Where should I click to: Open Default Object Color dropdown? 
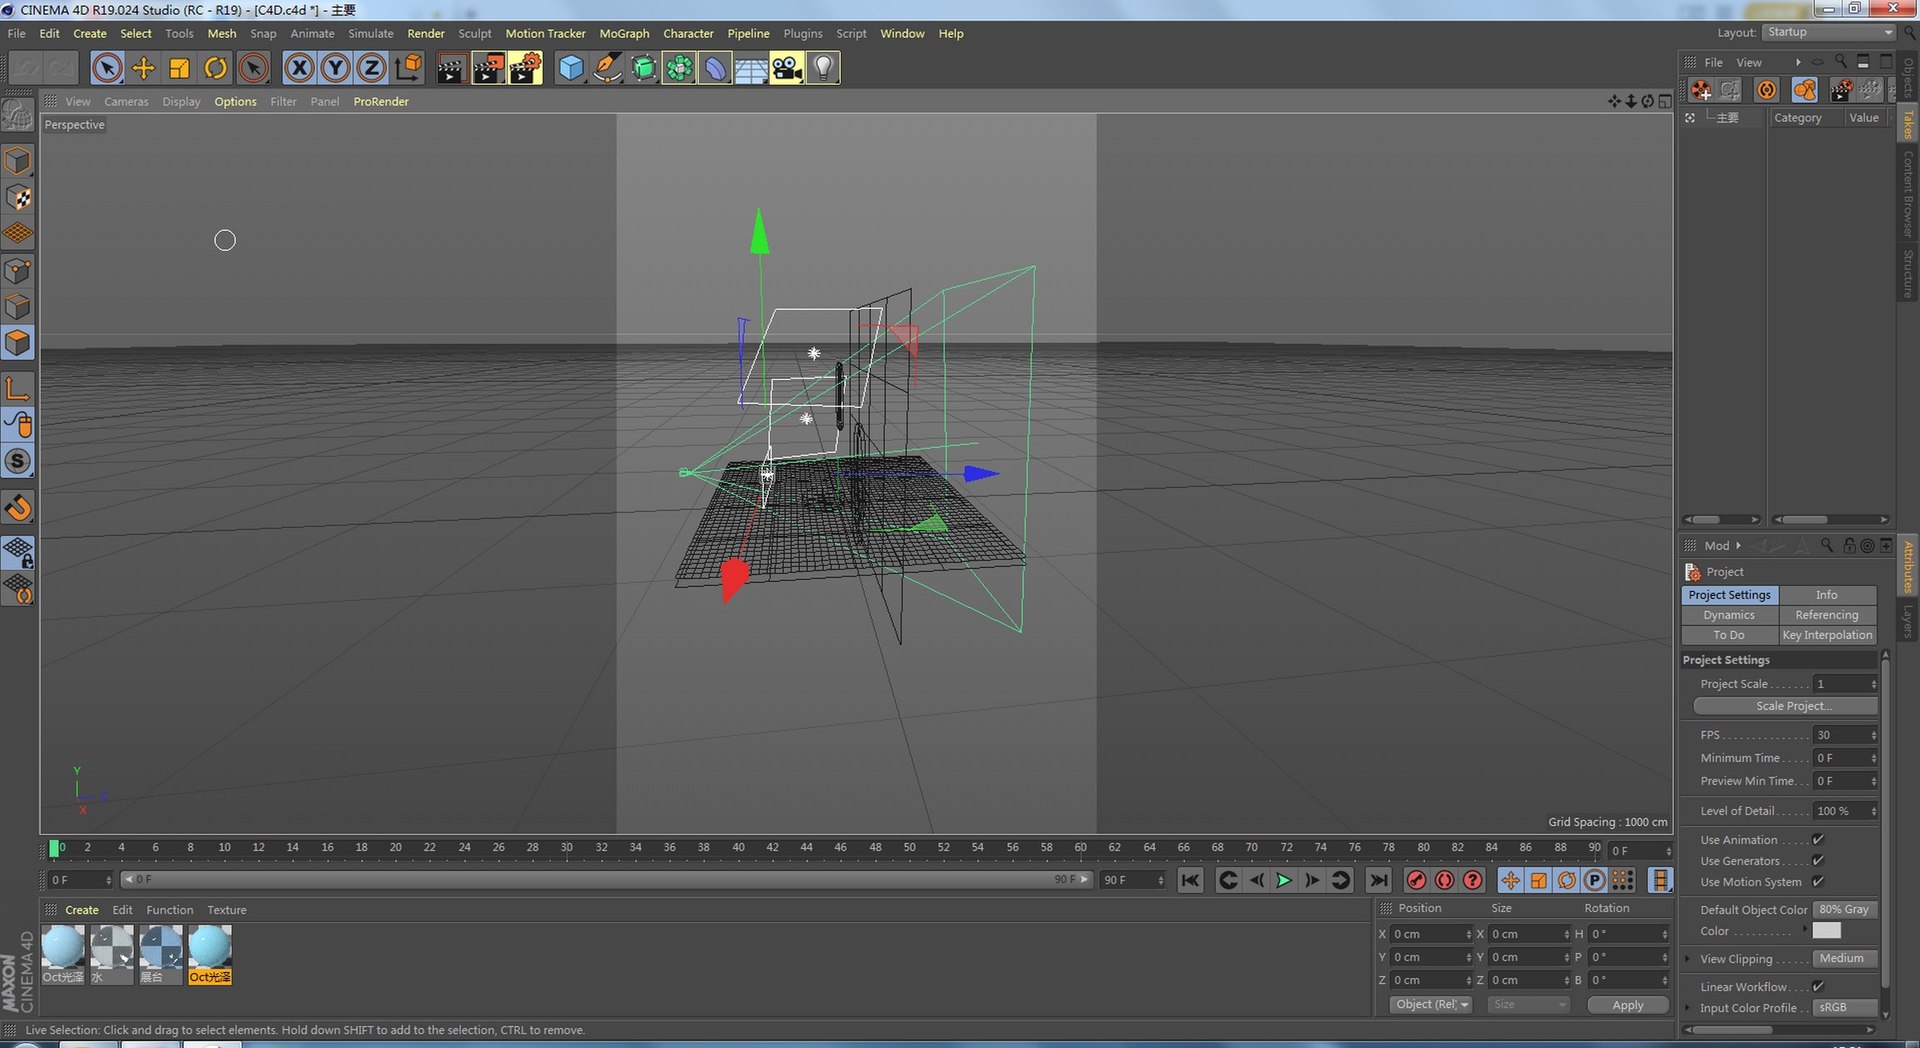pyautogui.click(x=1845, y=909)
